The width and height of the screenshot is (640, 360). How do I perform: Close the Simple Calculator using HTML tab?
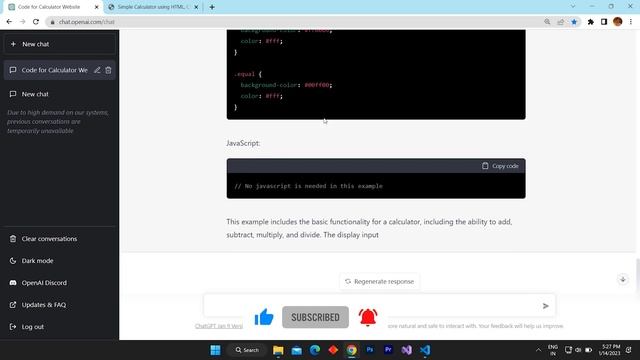click(x=196, y=7)
